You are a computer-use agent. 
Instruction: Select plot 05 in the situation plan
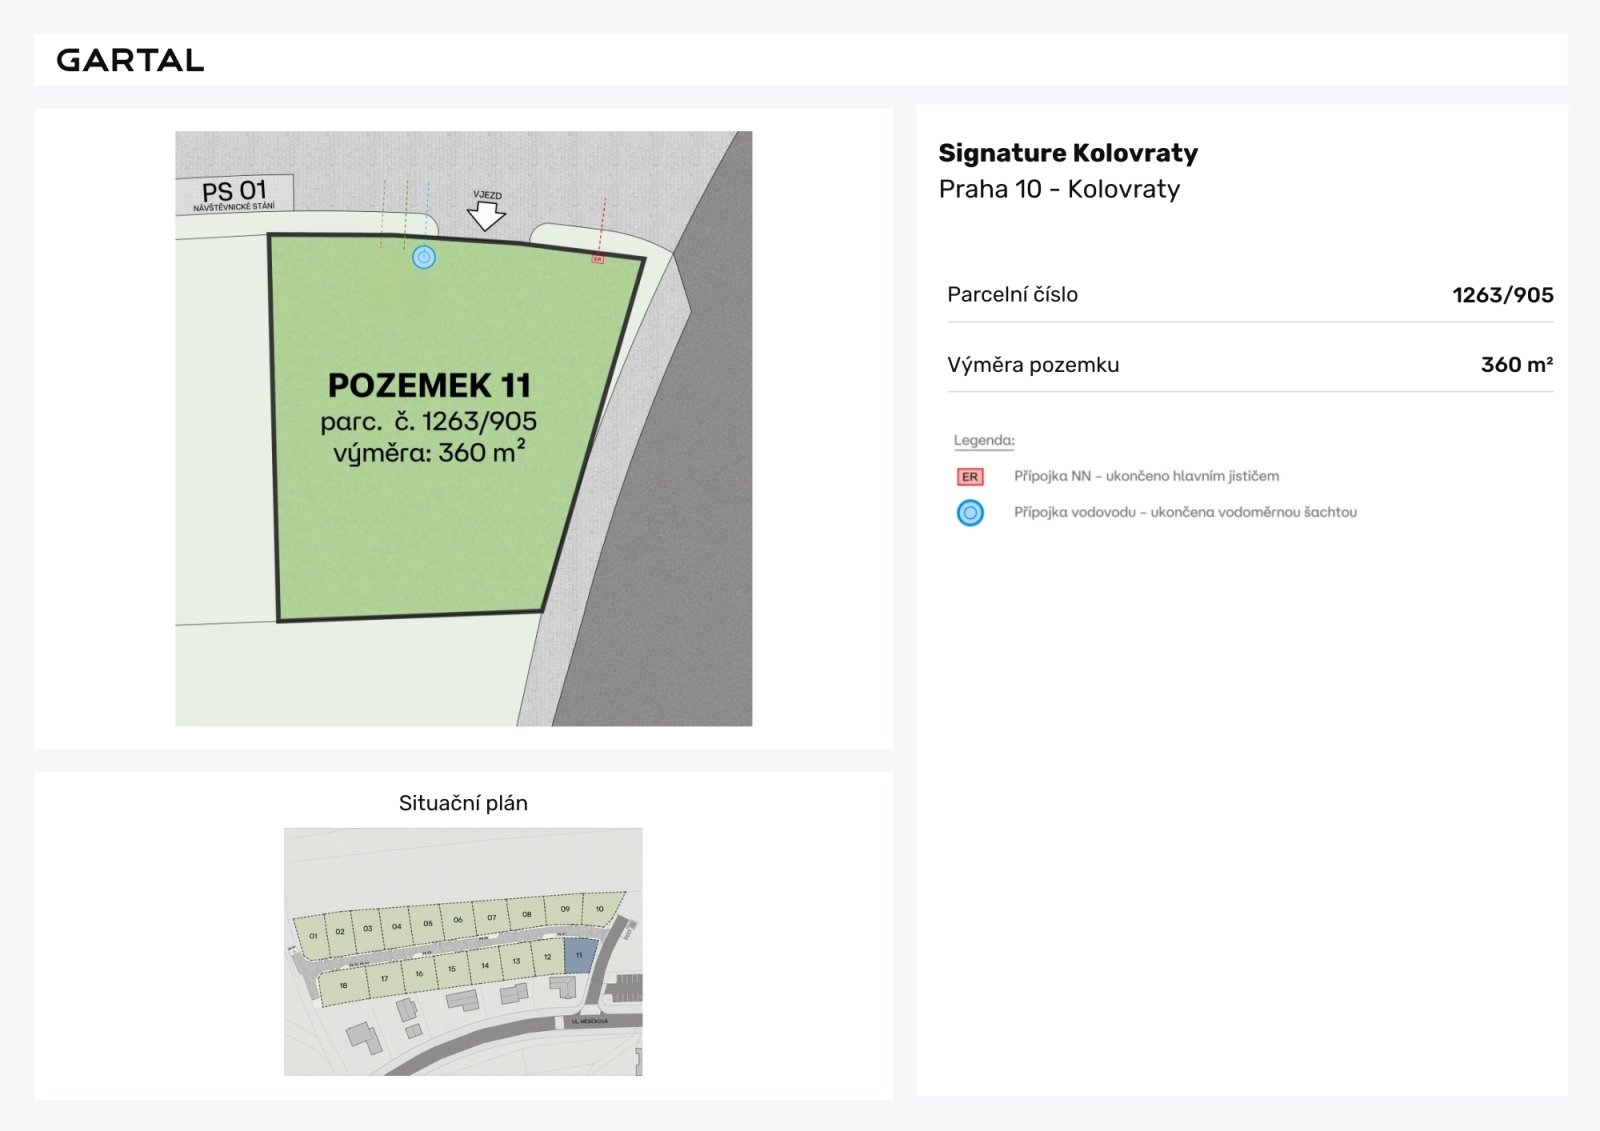(x=428, y=923)
